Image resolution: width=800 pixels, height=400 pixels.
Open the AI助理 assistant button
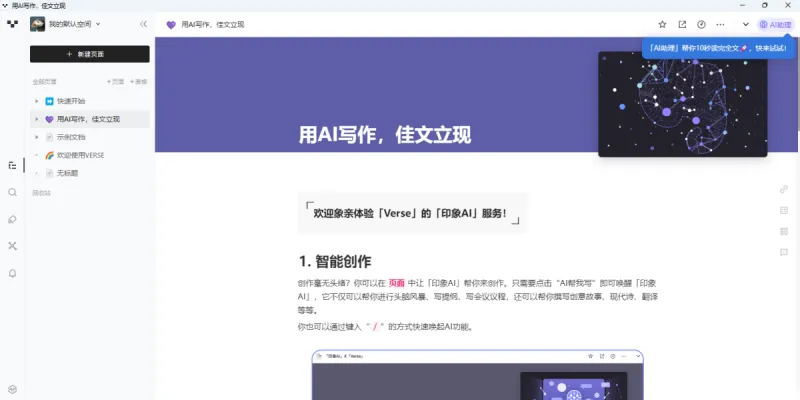(x=775, y=24)
